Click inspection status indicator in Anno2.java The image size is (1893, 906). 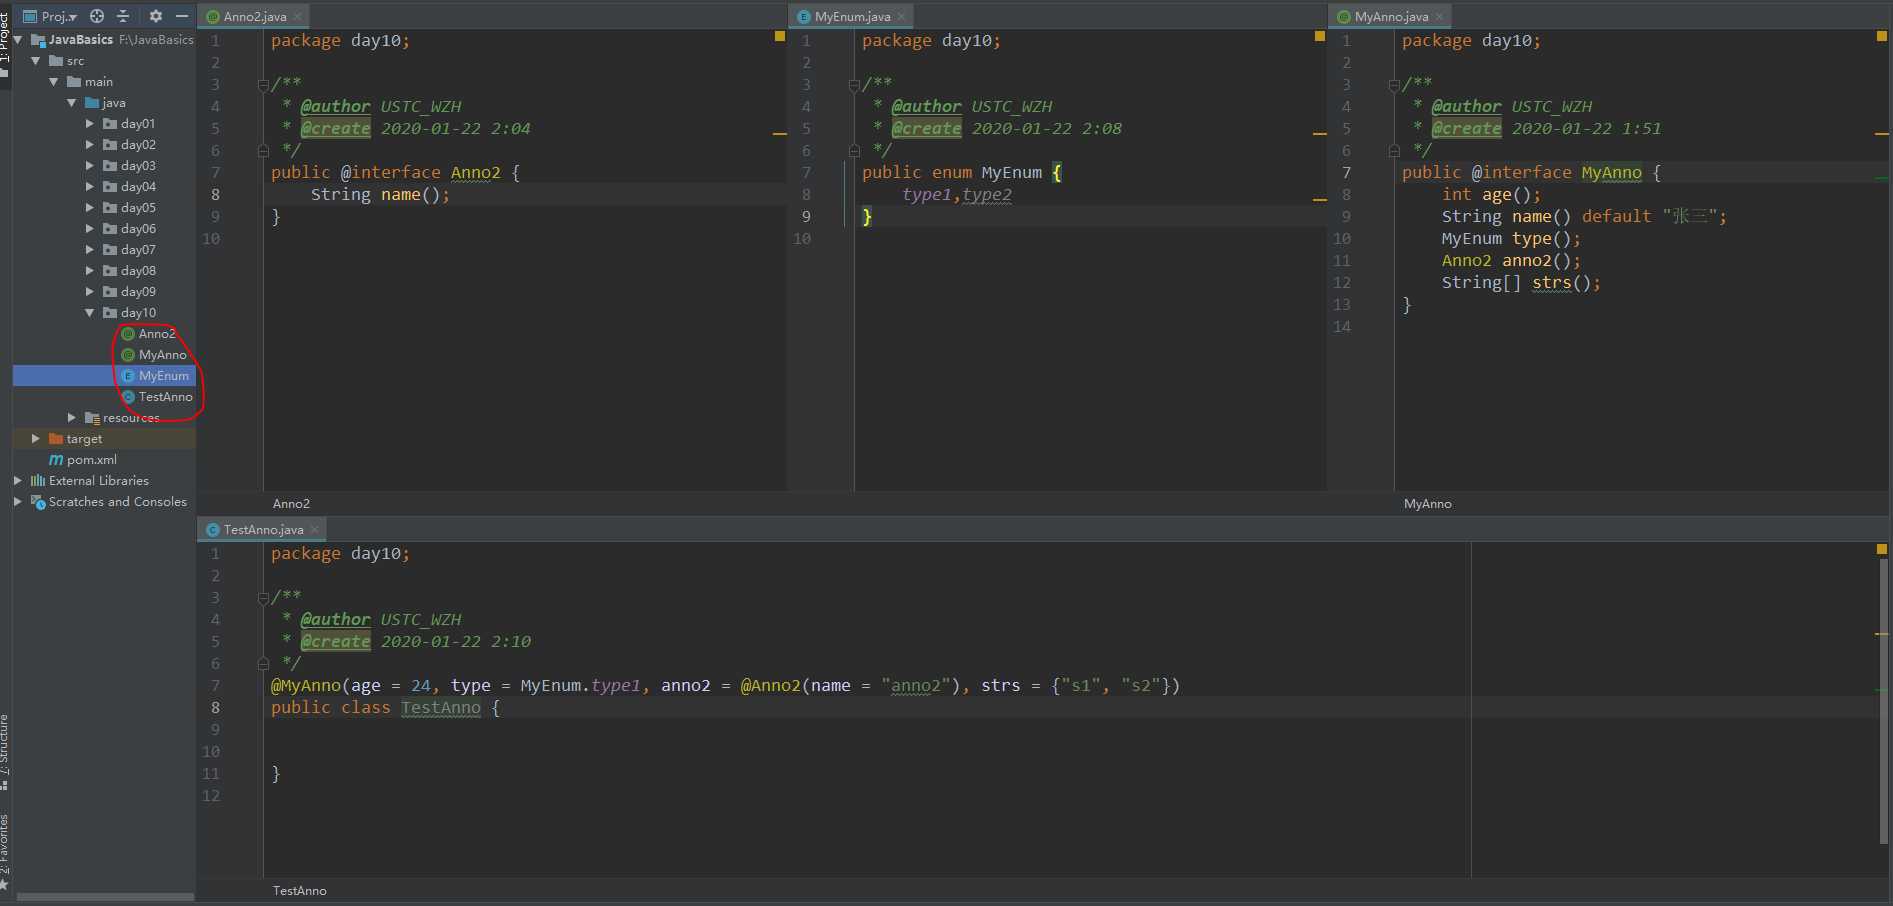click(x=780, y=36)
